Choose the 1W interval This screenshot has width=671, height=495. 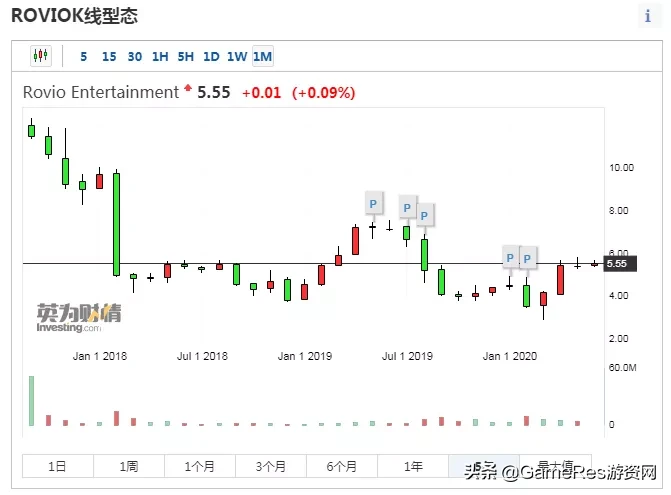pos(237,56)
